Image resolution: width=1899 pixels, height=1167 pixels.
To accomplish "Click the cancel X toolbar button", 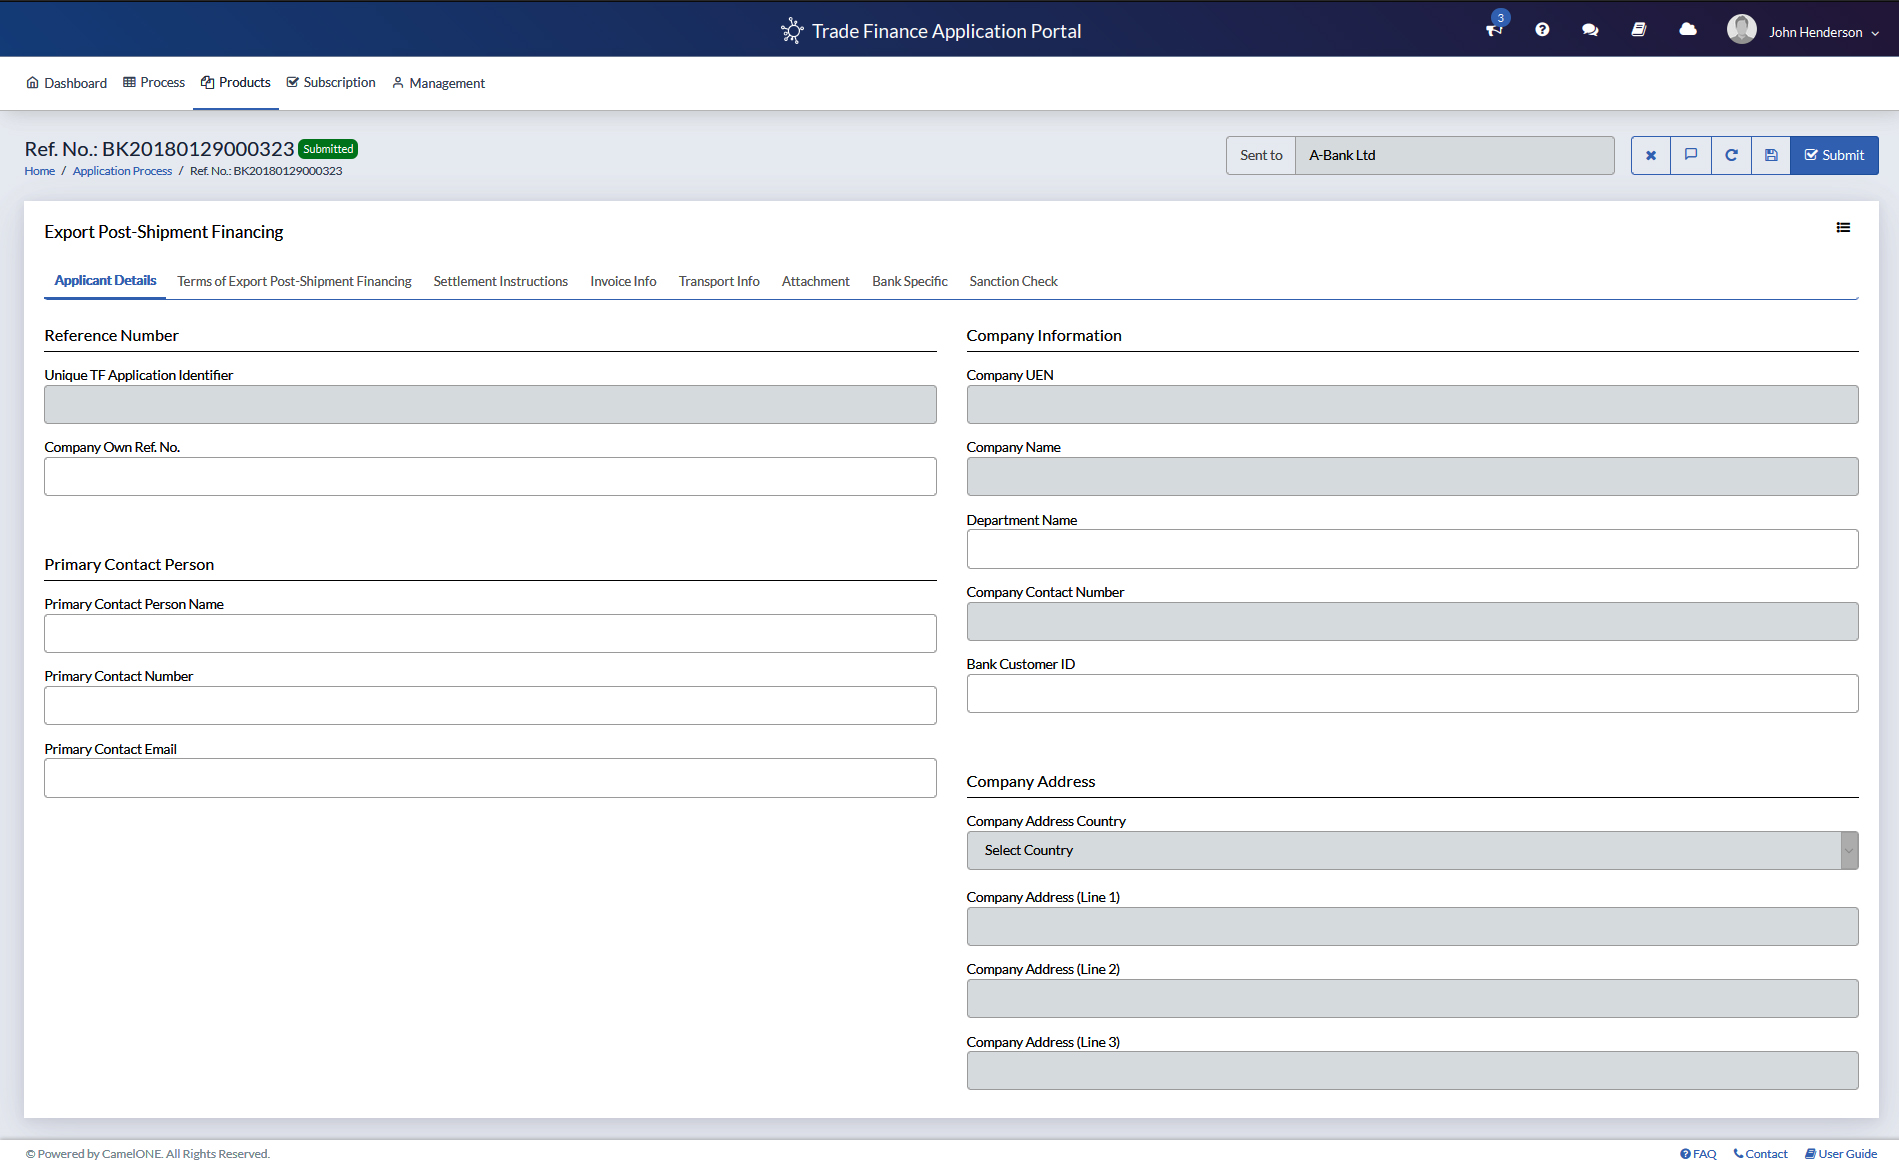I will tap(1651, 155).
